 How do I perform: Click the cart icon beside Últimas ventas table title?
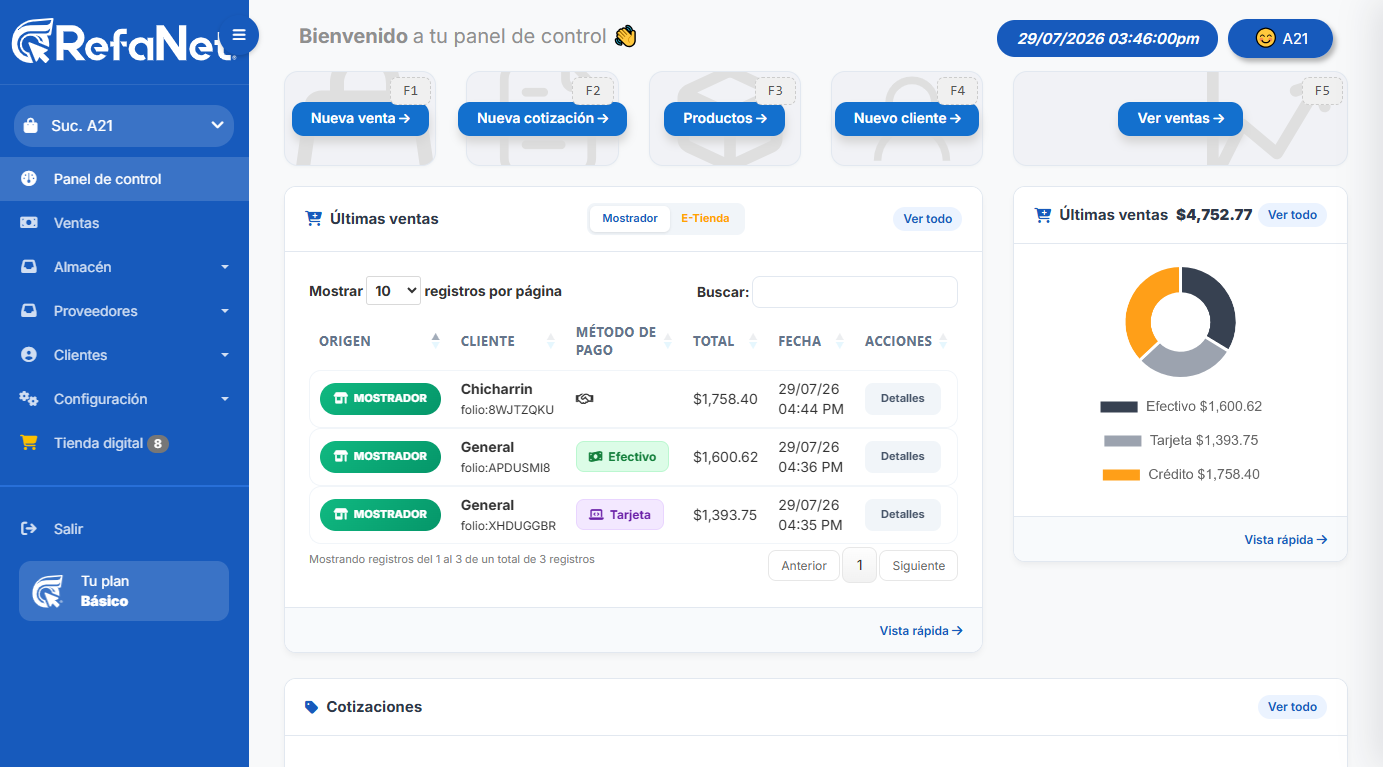(314, 219)
